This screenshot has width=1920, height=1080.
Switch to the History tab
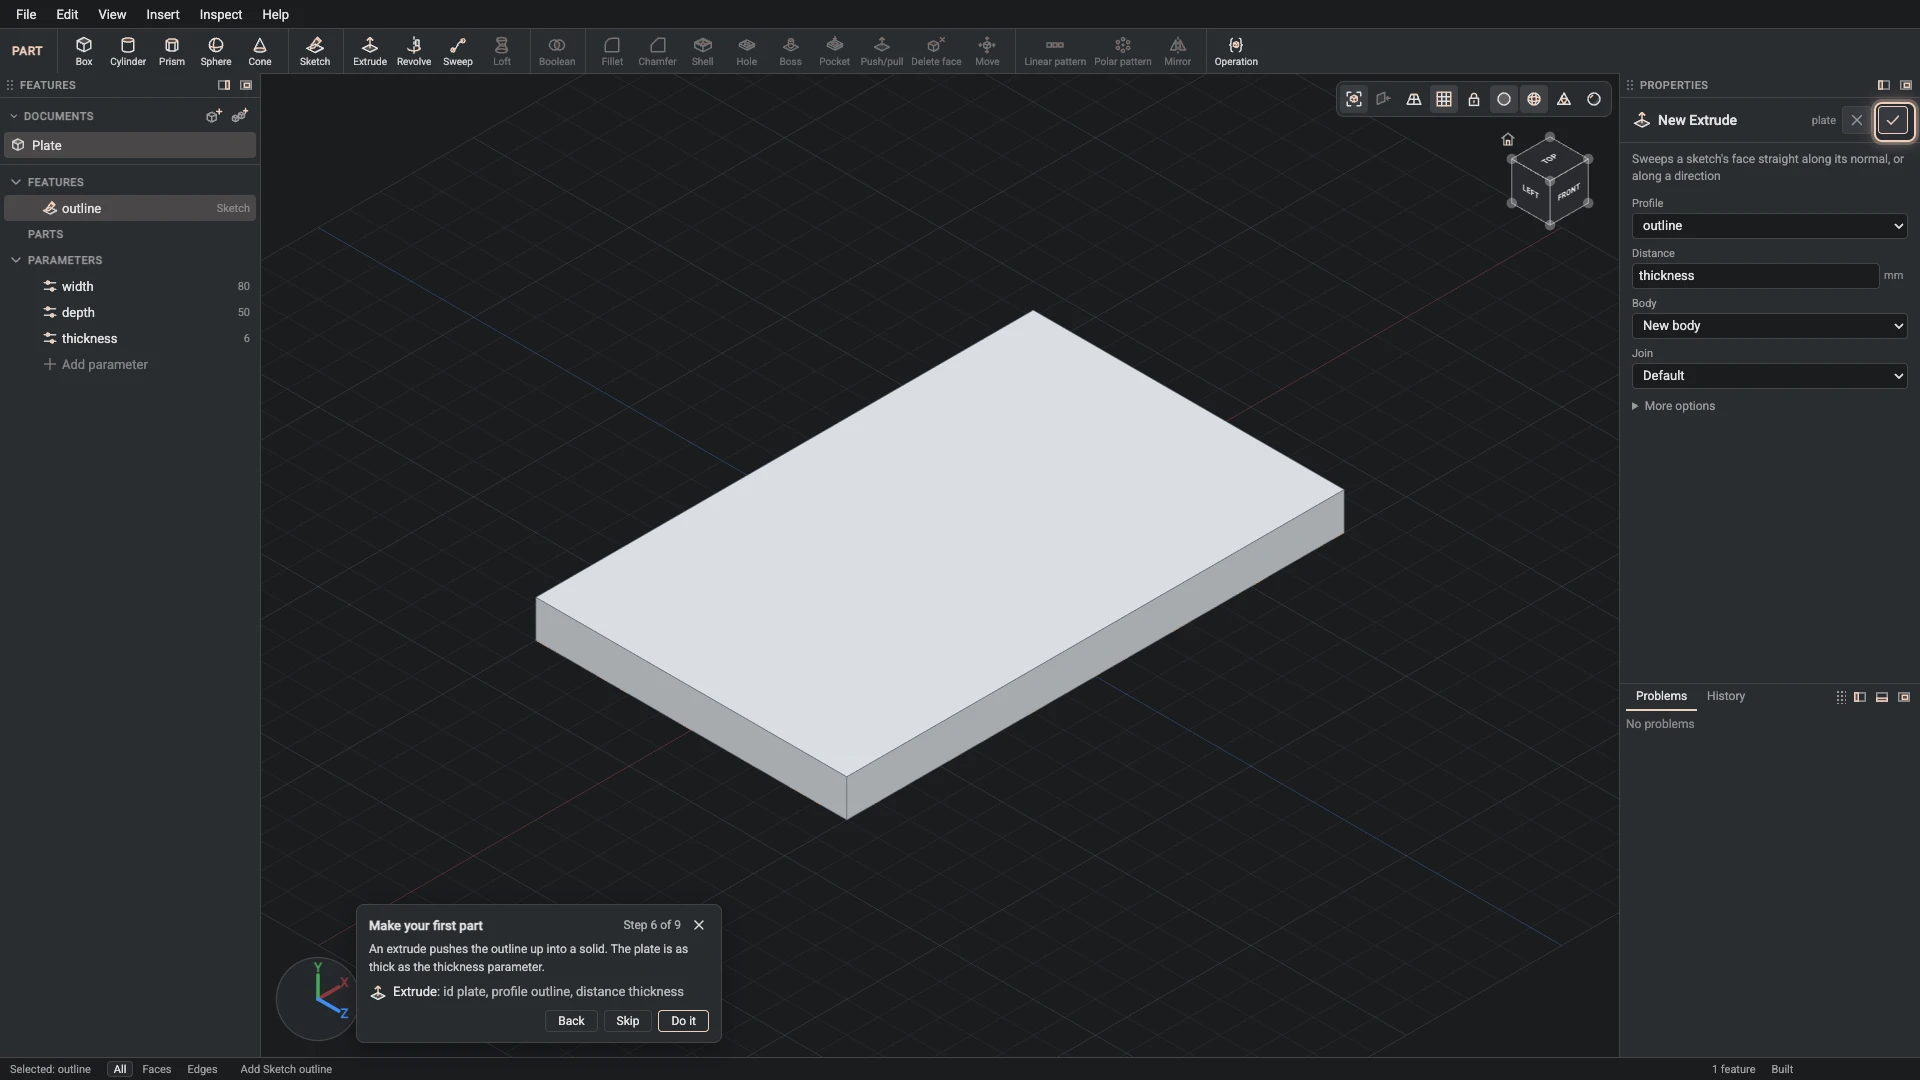click(x=1725, y=696)
